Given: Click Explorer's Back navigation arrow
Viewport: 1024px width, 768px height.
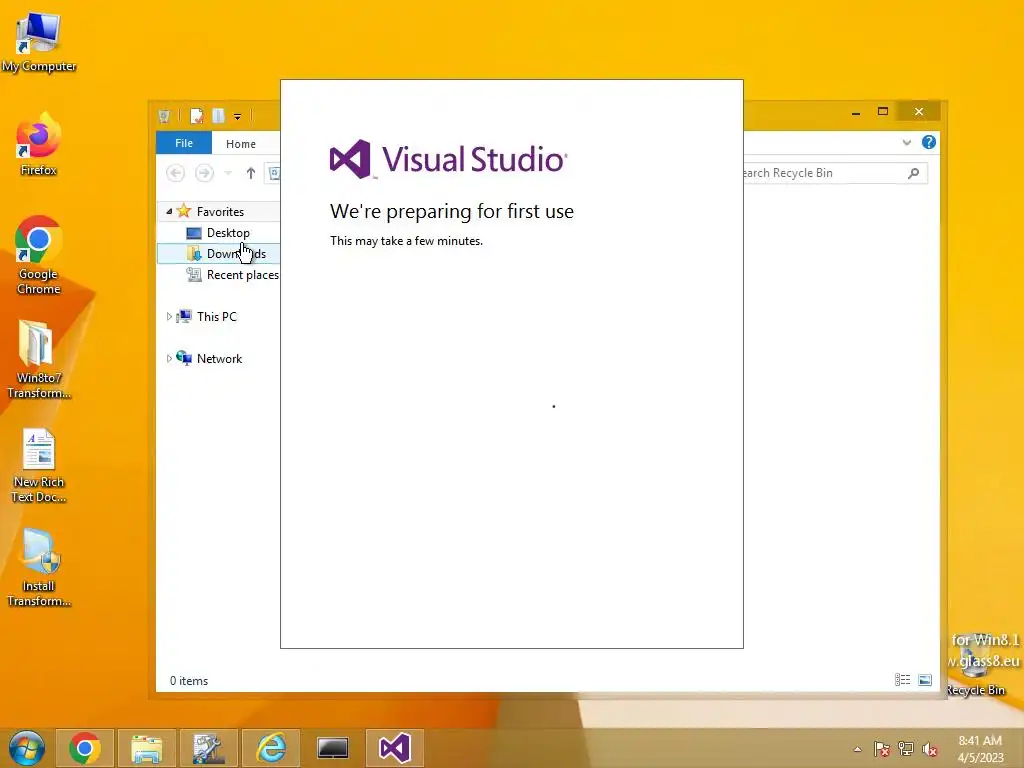Looking at the screenshot, I should pos(175,173).
